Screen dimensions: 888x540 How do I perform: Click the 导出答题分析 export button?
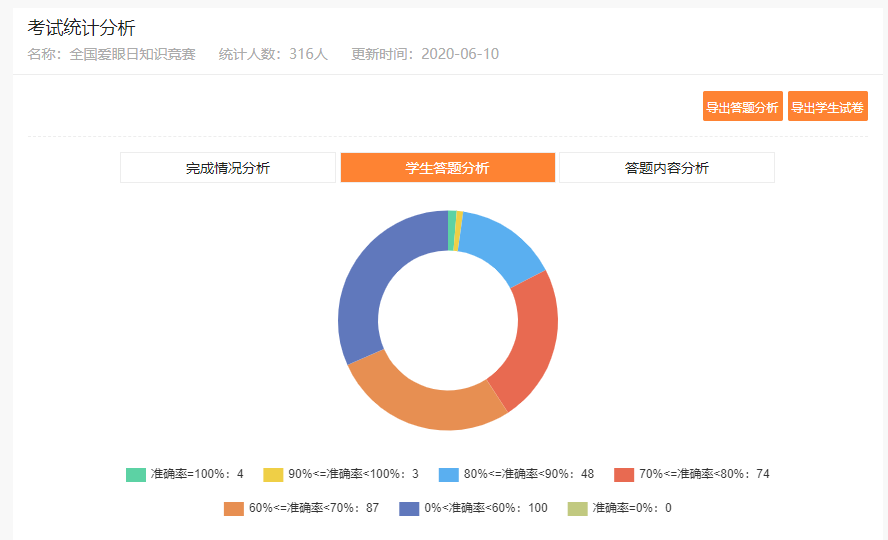pyautogui.click(x=742, y=107)
